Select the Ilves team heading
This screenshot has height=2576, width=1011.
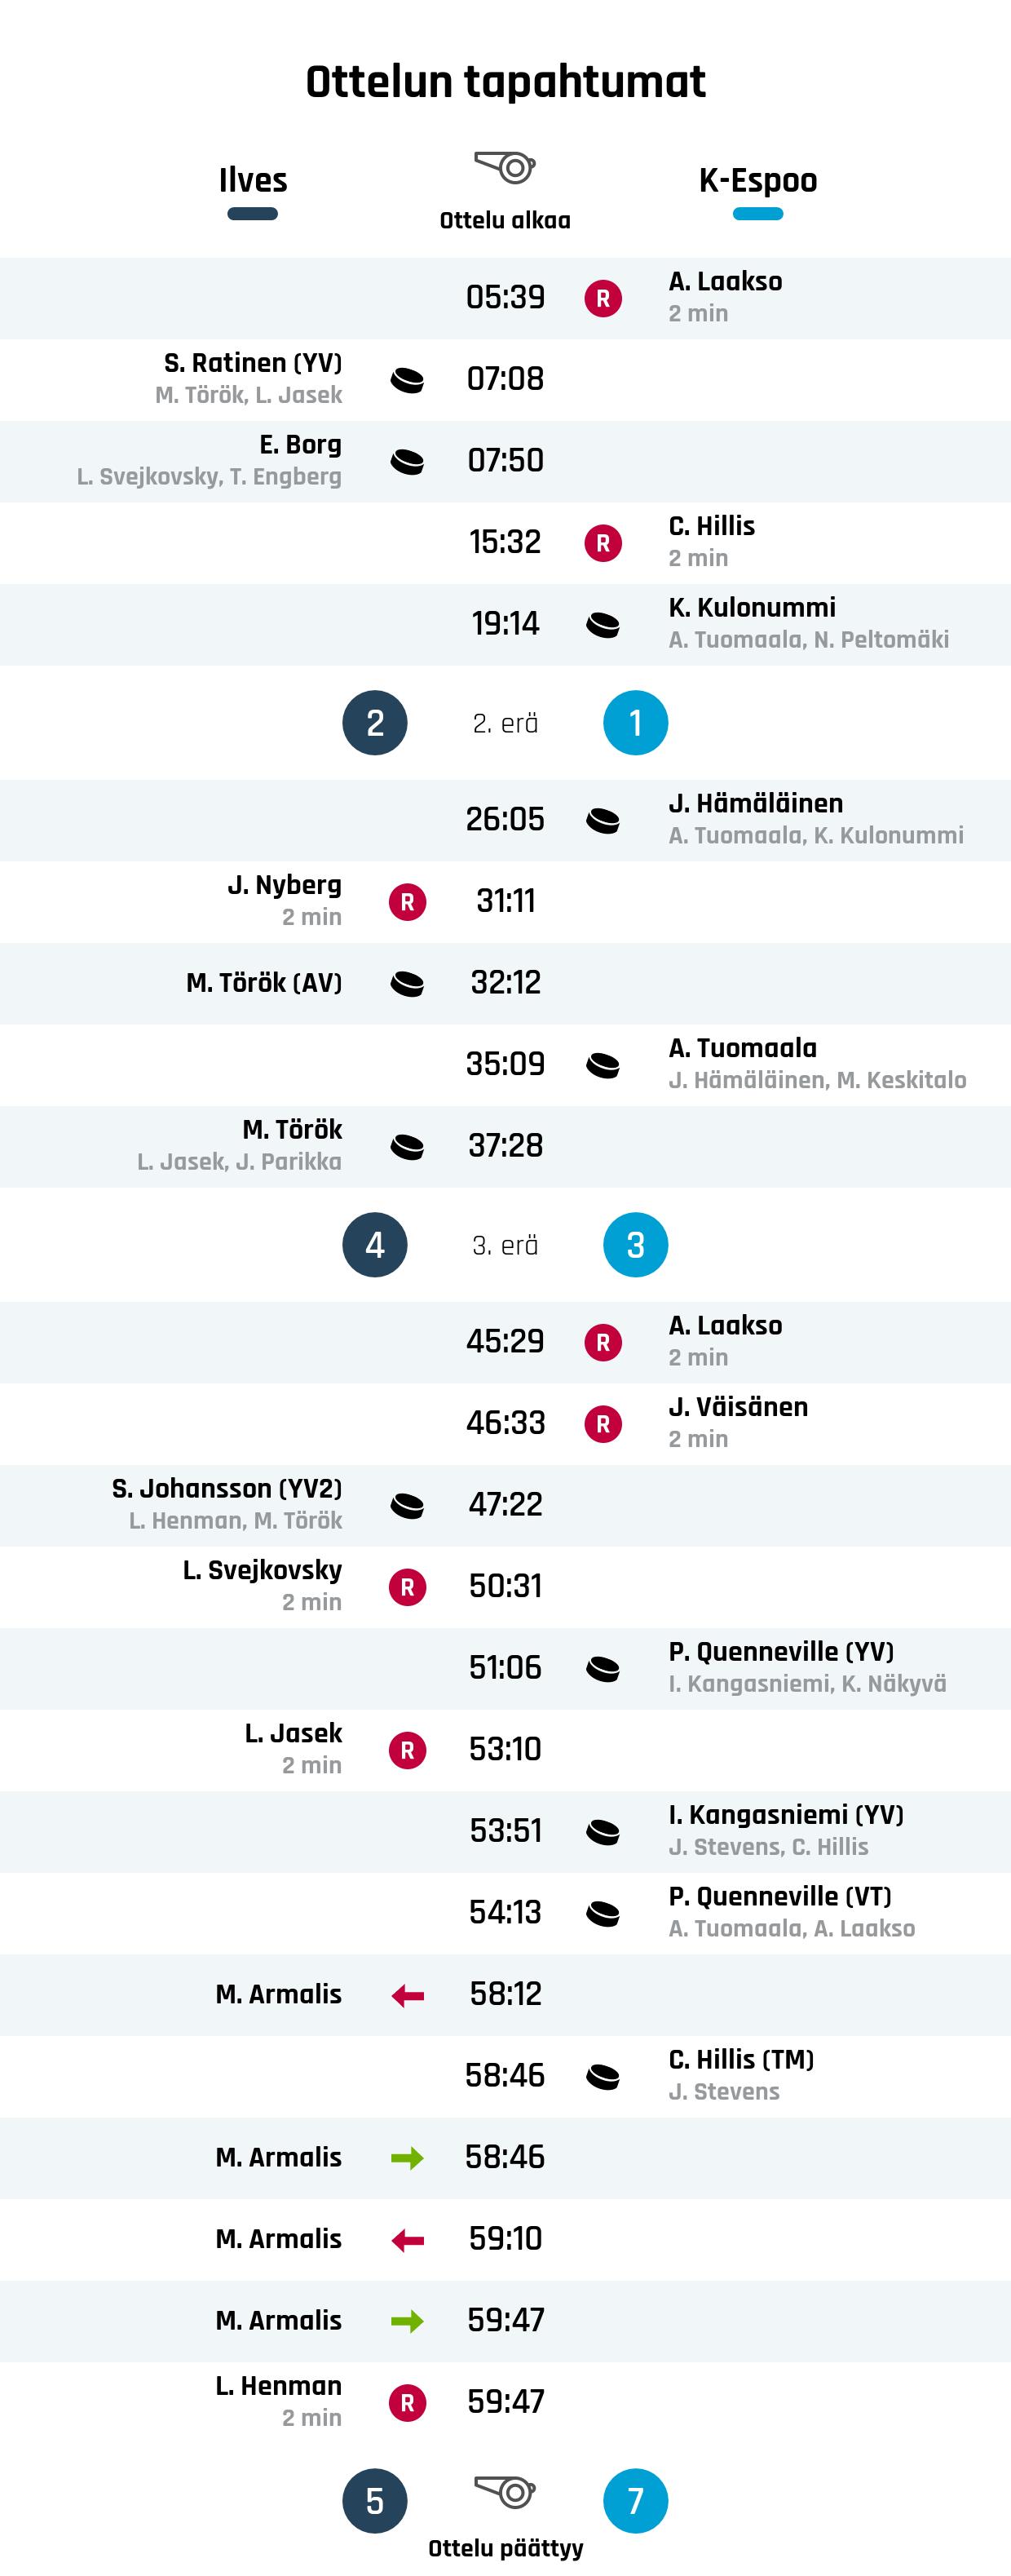pos(253,180)
